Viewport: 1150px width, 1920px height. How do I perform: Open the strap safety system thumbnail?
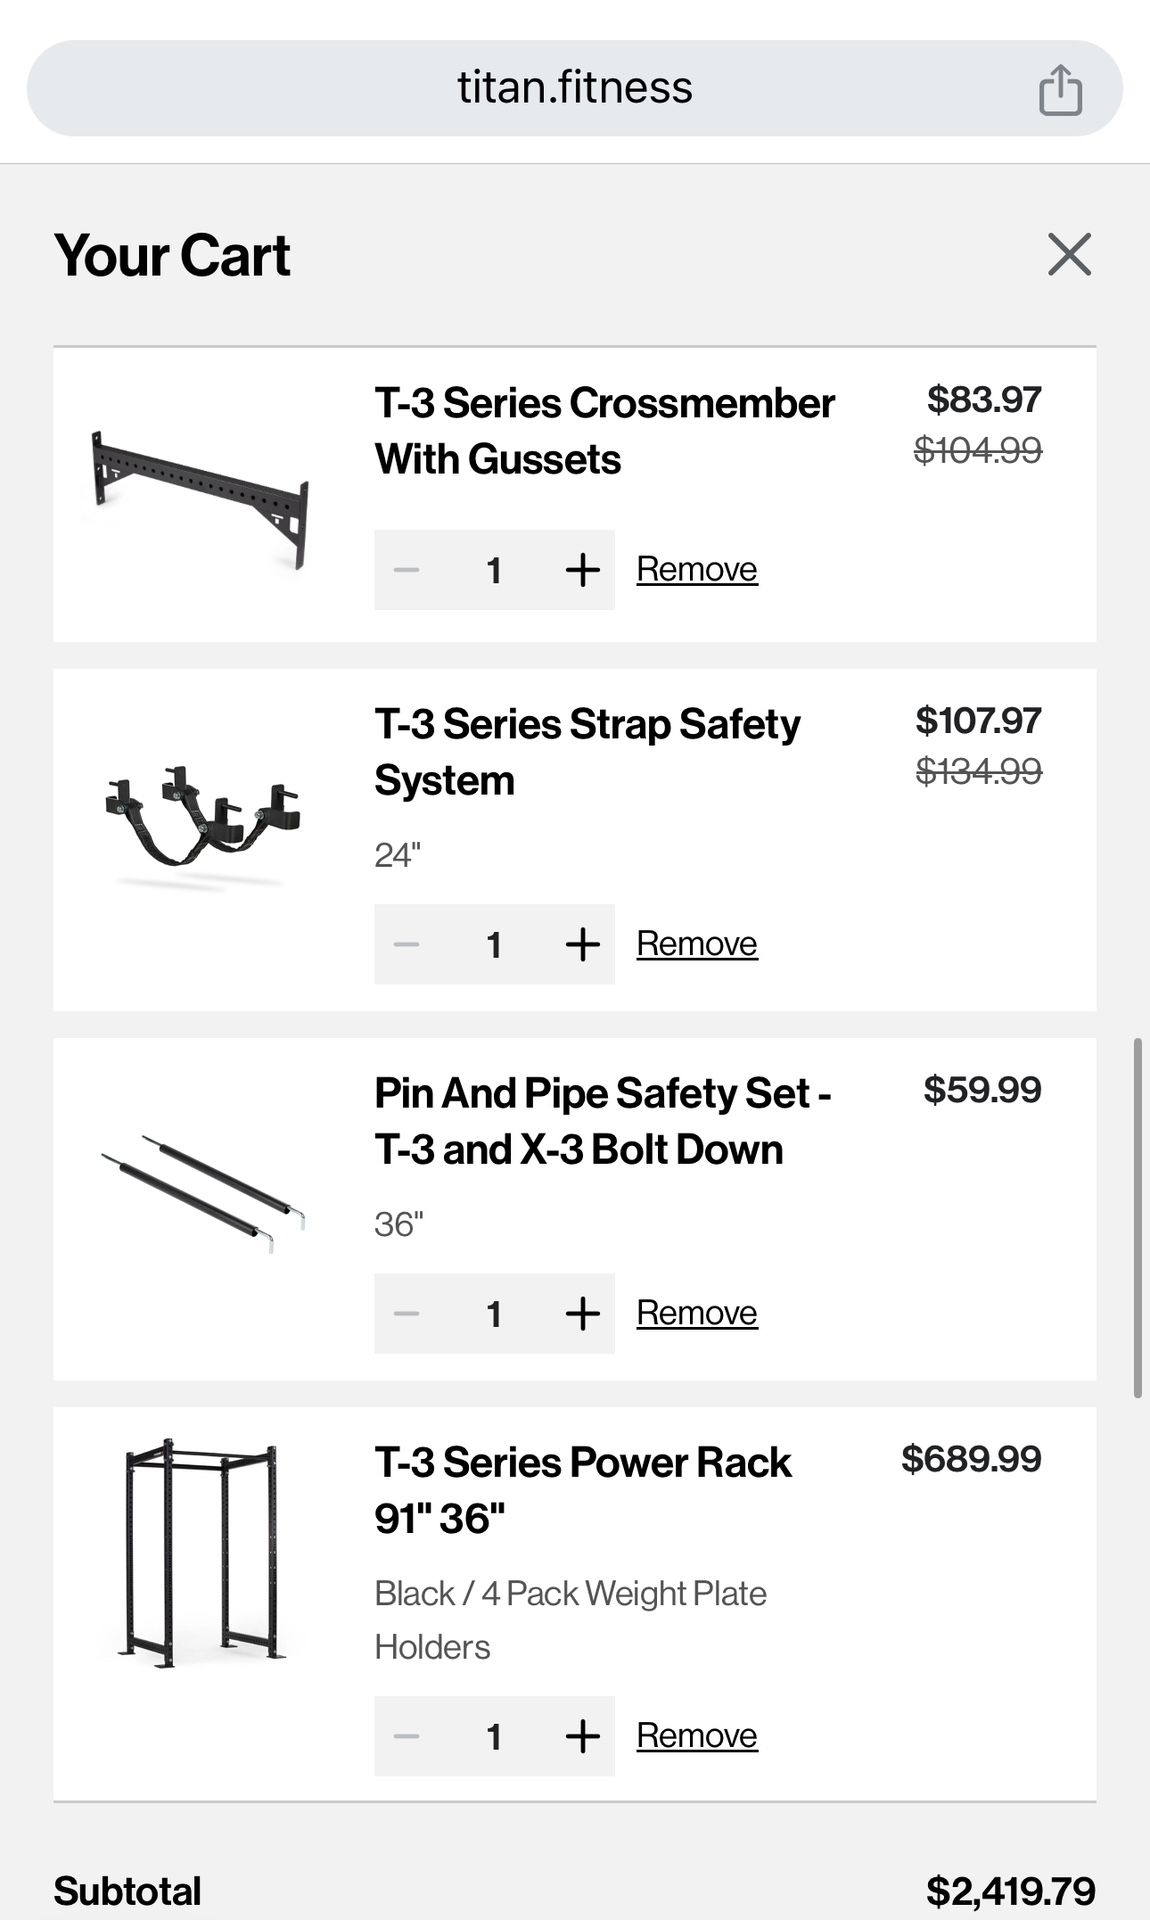pos(202,825)
